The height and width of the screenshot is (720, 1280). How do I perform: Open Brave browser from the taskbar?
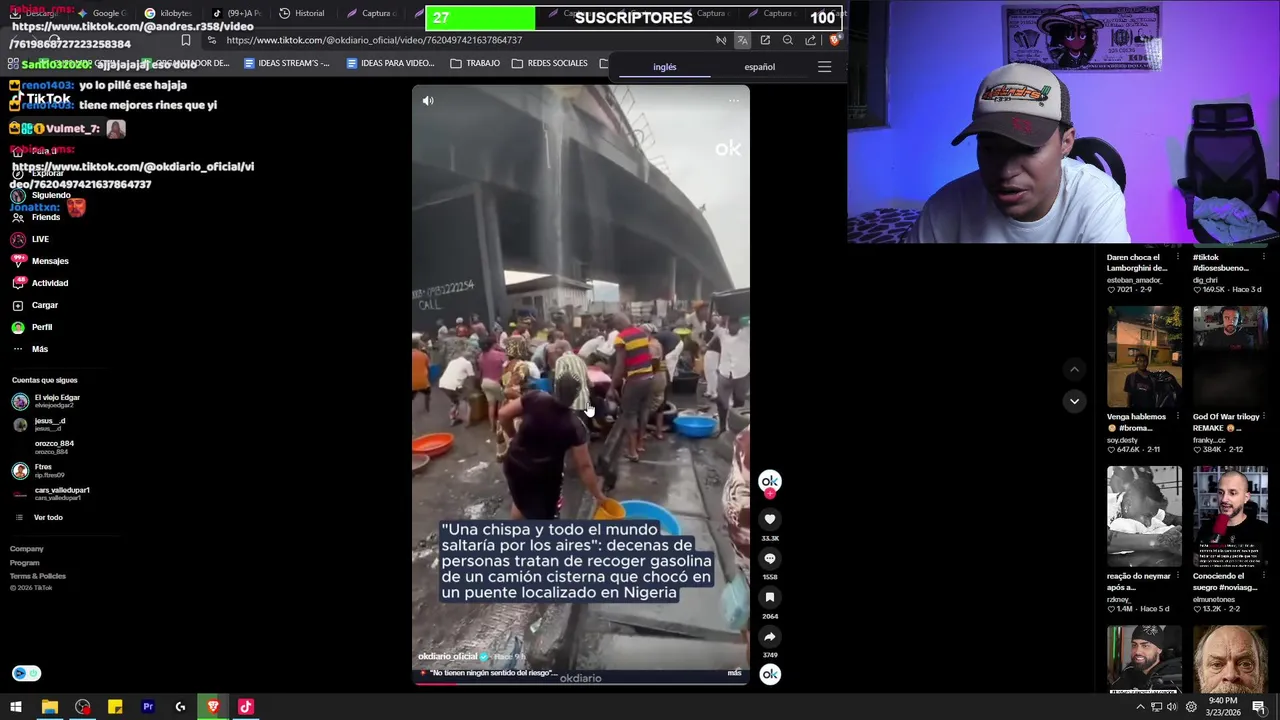tap(213, 707)
